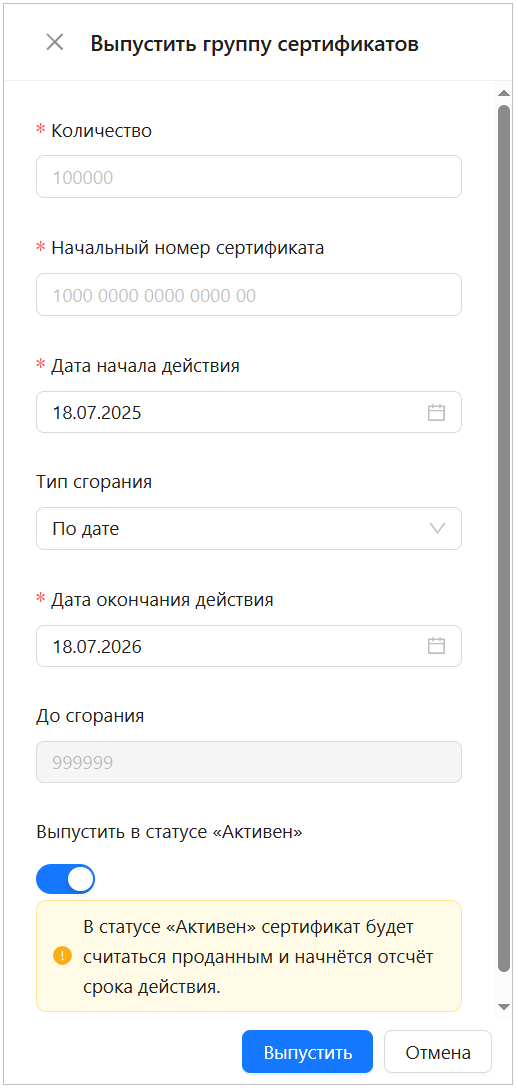
Task: Open calendar icon for Дата начала действия
Action: (436, 413)
